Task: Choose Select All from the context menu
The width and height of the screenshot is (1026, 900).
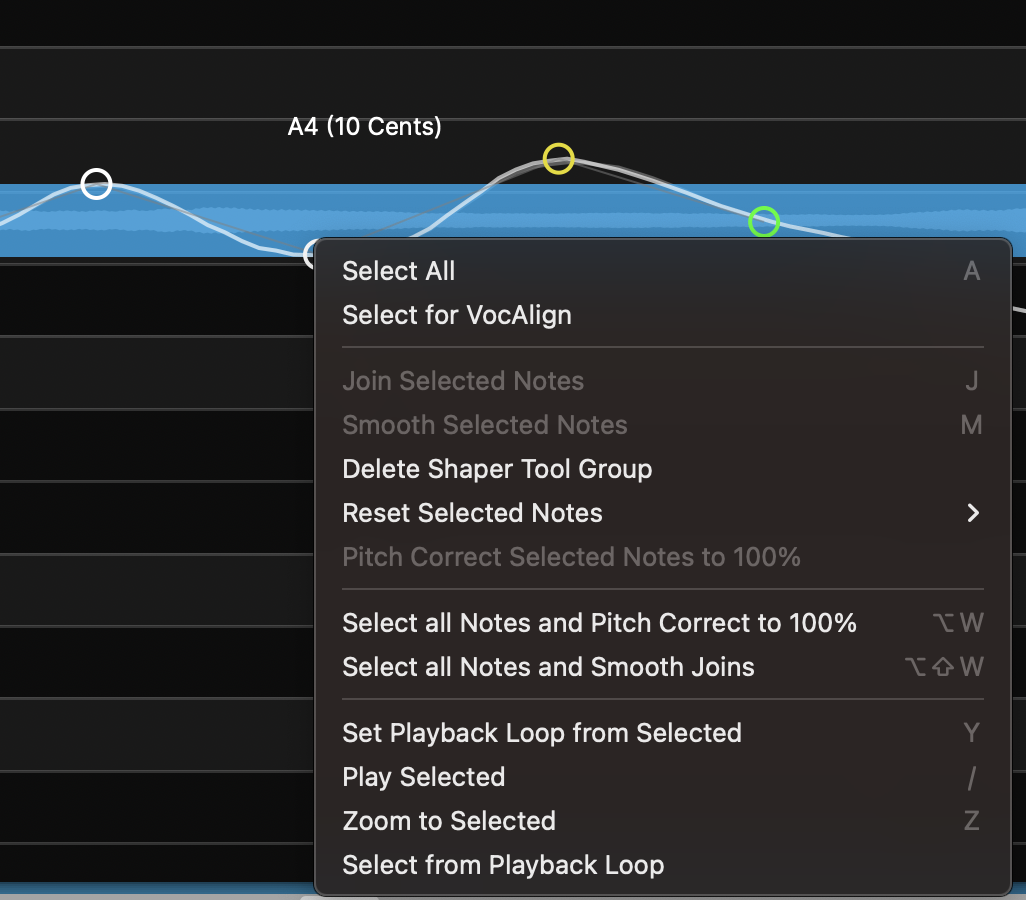Action: tap(399, 271)
